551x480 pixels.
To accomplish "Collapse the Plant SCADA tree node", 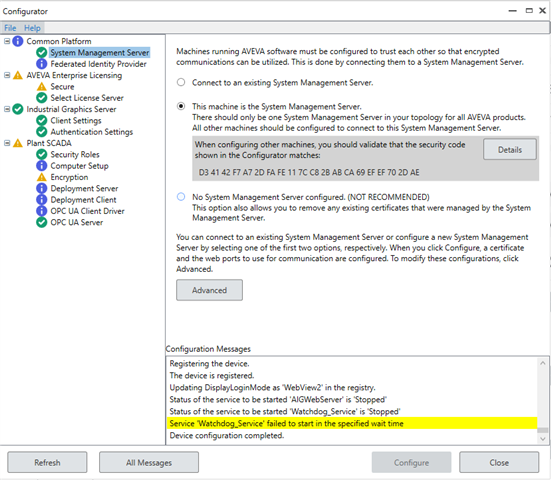I will pos(7,143).
